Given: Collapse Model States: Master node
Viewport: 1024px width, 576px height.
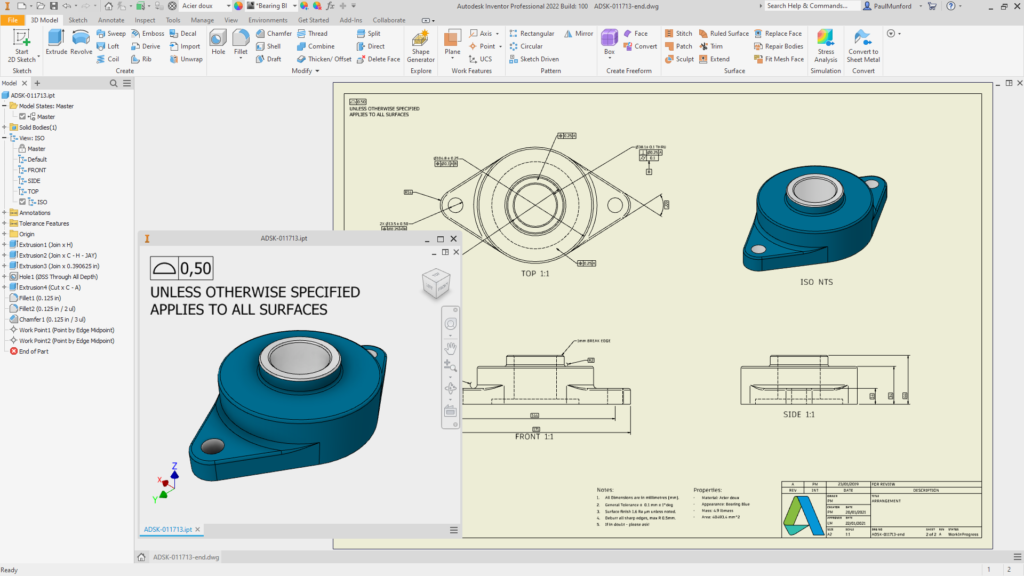Looking at the screenshot, I should point(5,106).
